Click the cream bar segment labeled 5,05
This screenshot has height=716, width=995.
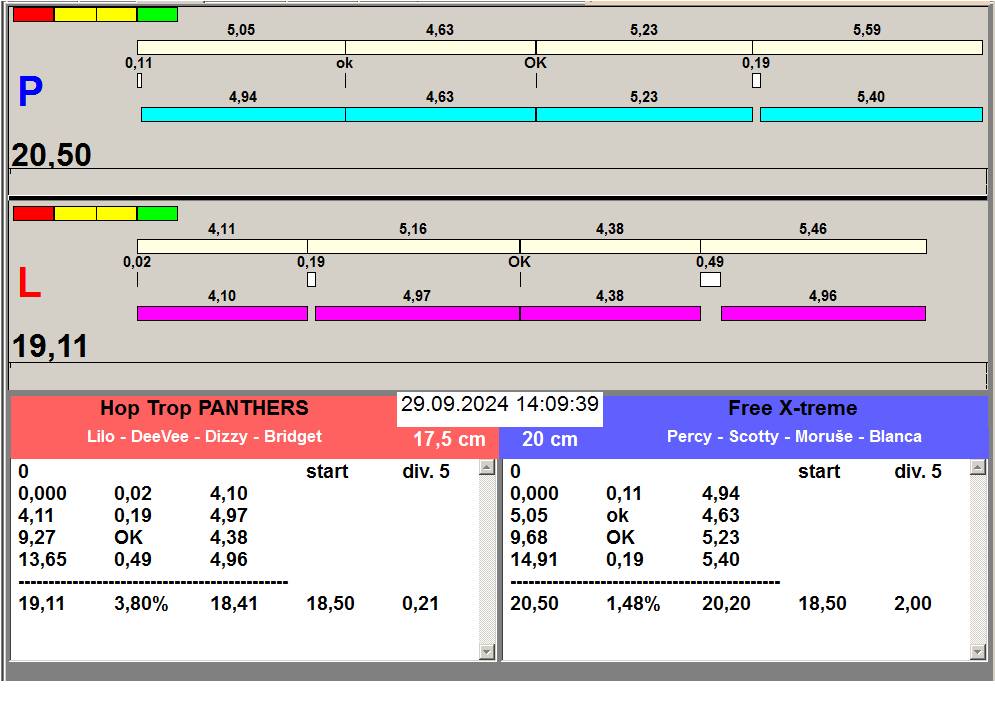[241, 47]
